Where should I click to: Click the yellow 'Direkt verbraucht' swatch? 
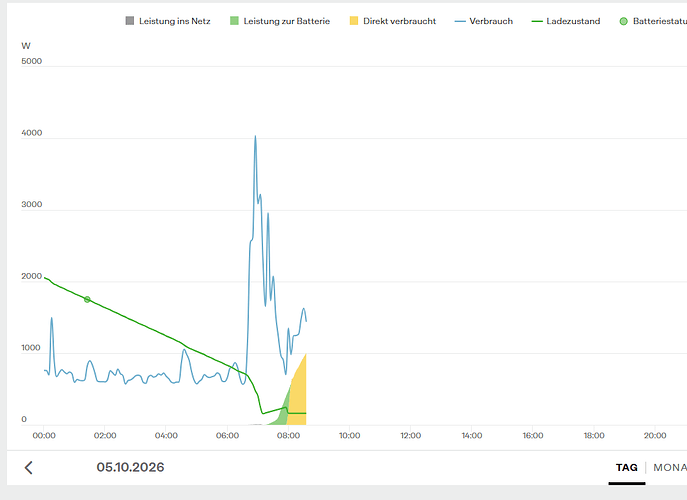tap(354, 21)
